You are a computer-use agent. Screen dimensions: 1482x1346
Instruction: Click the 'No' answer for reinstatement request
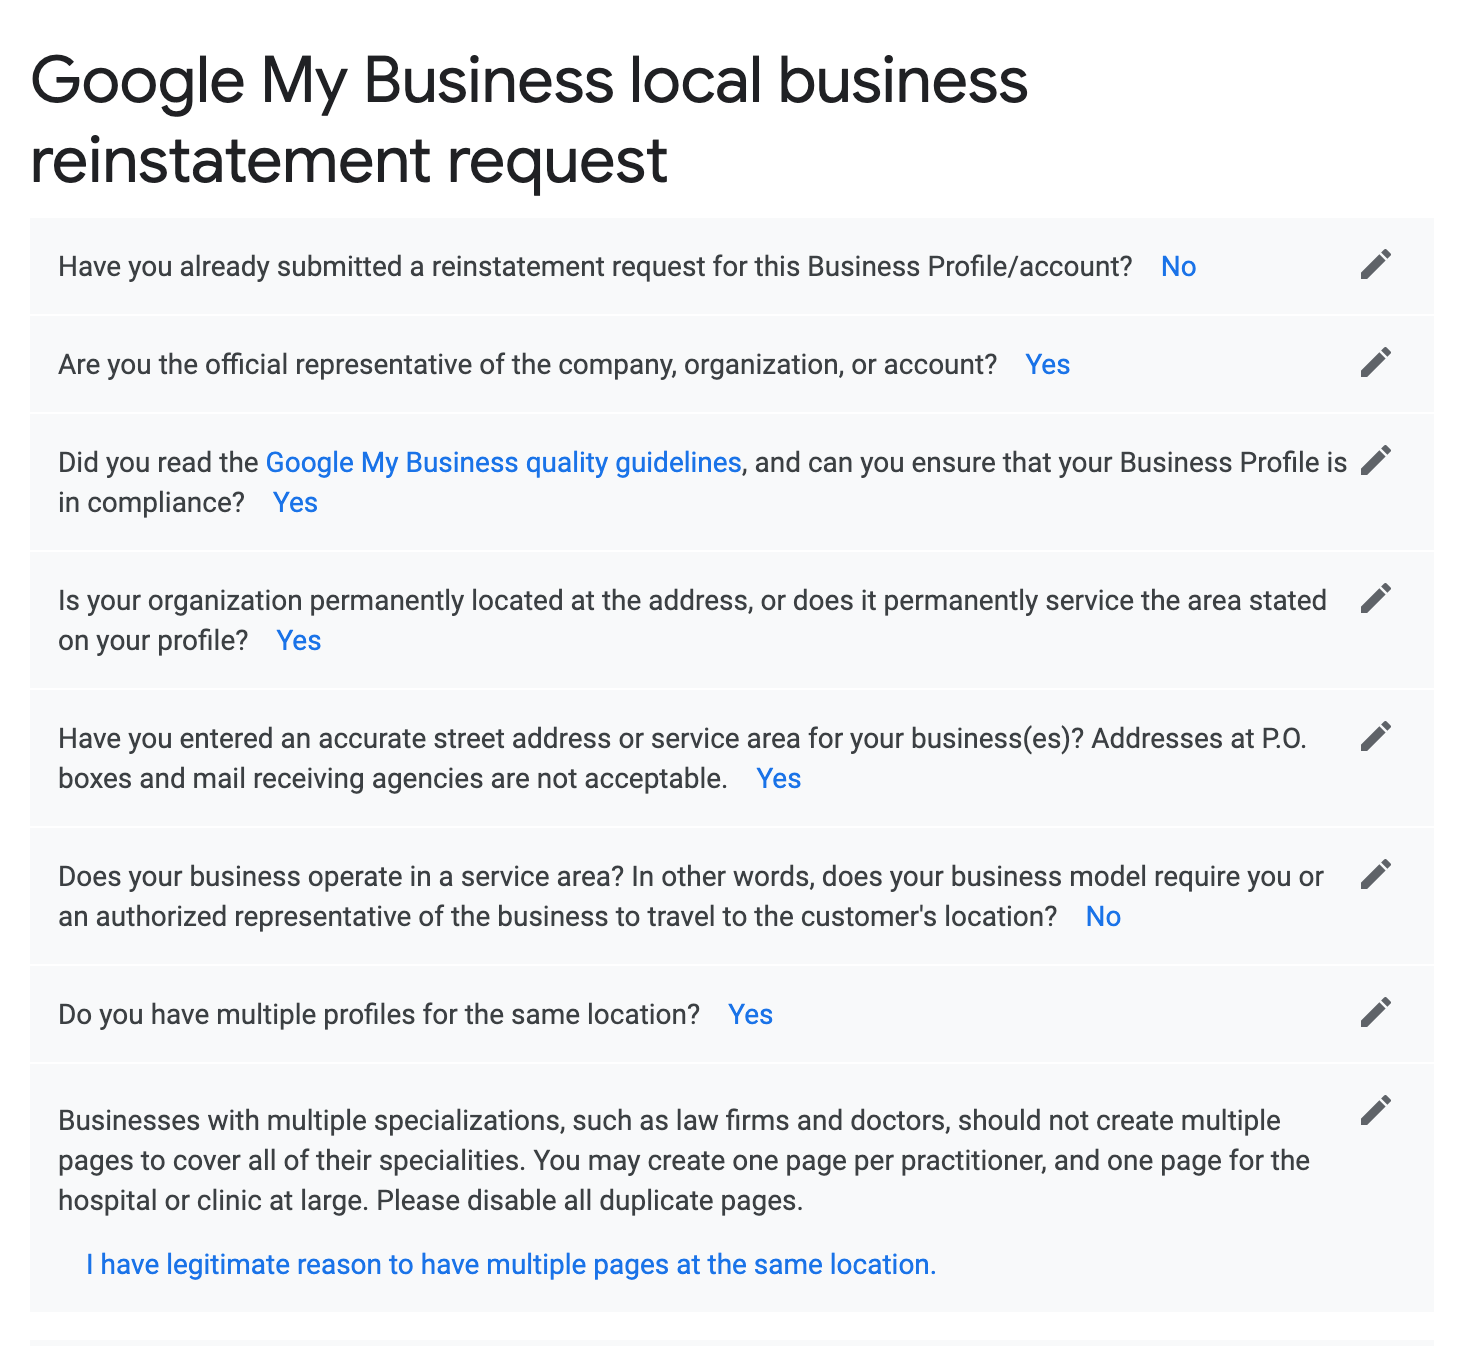click(1178, 267)
